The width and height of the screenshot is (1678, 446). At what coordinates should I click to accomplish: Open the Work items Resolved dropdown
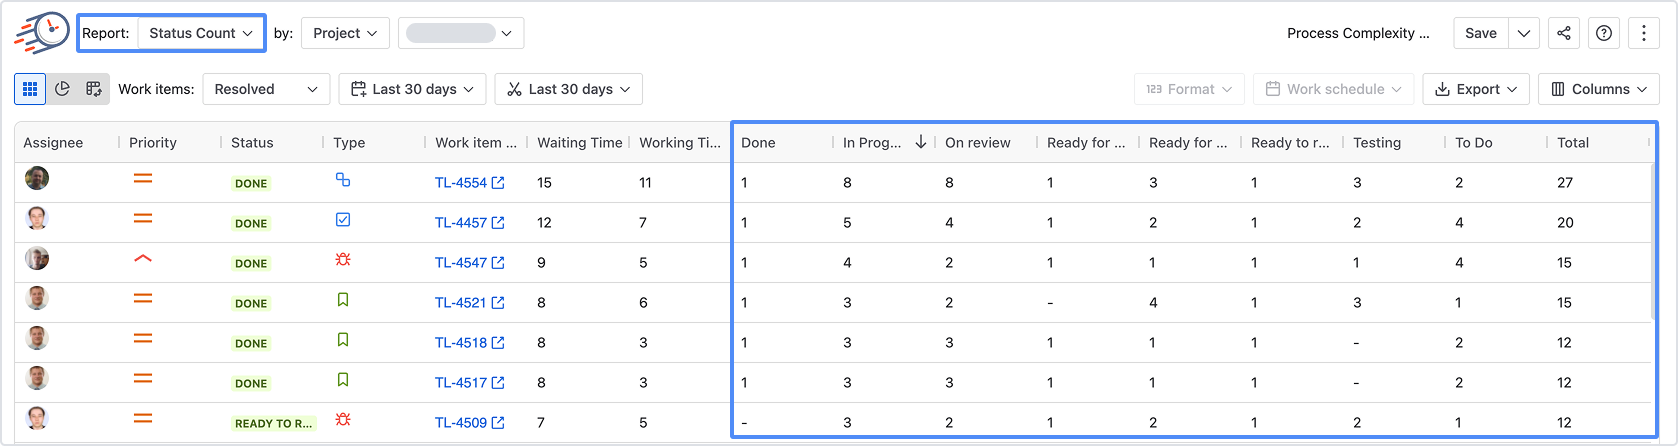tap(266, 89)
